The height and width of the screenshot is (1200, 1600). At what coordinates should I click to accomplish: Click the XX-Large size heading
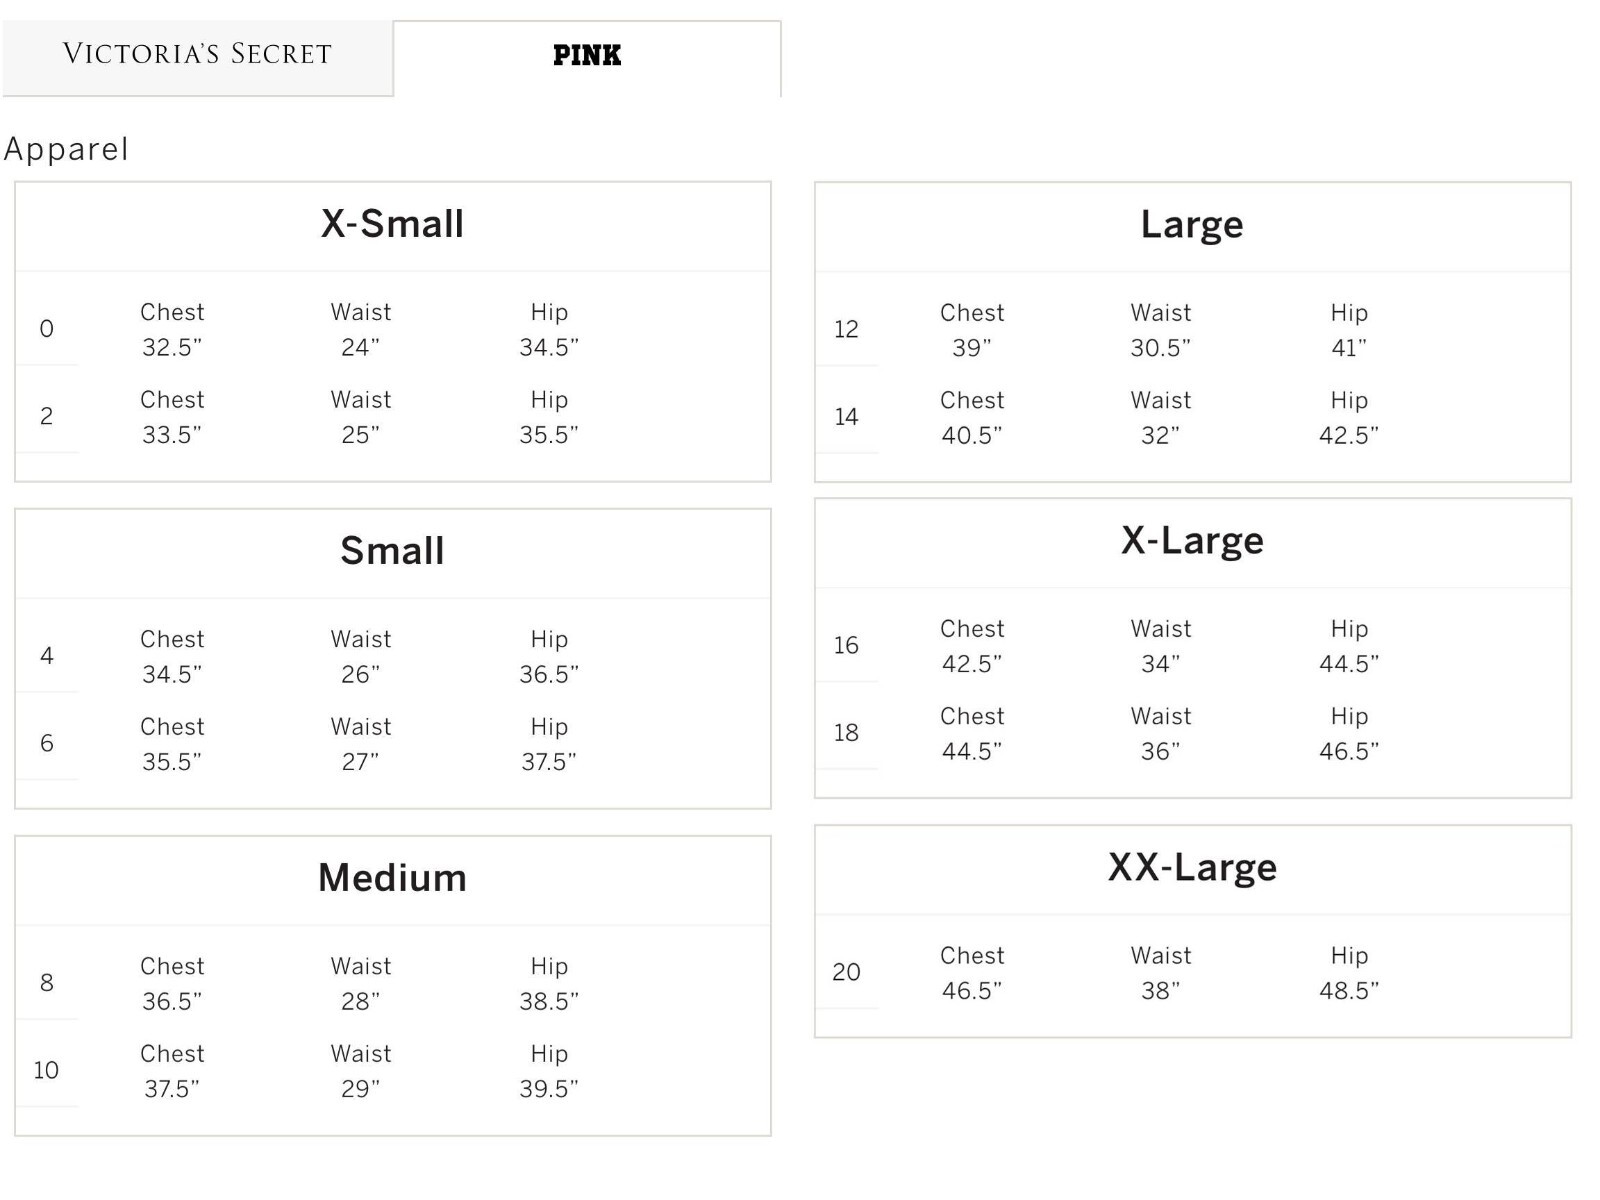[x=1192, y=868]
